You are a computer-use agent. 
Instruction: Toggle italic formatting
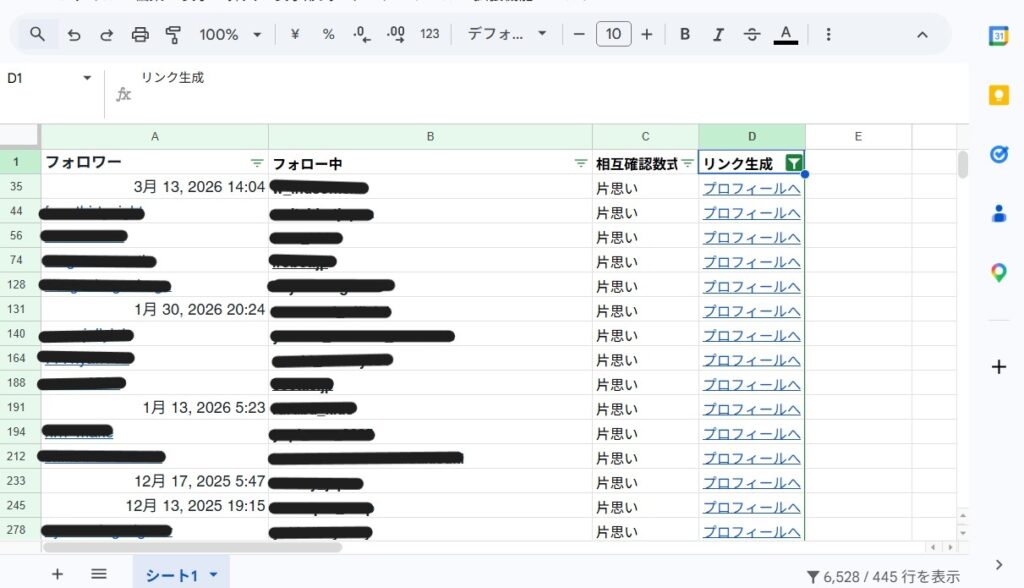coord(718,34)
